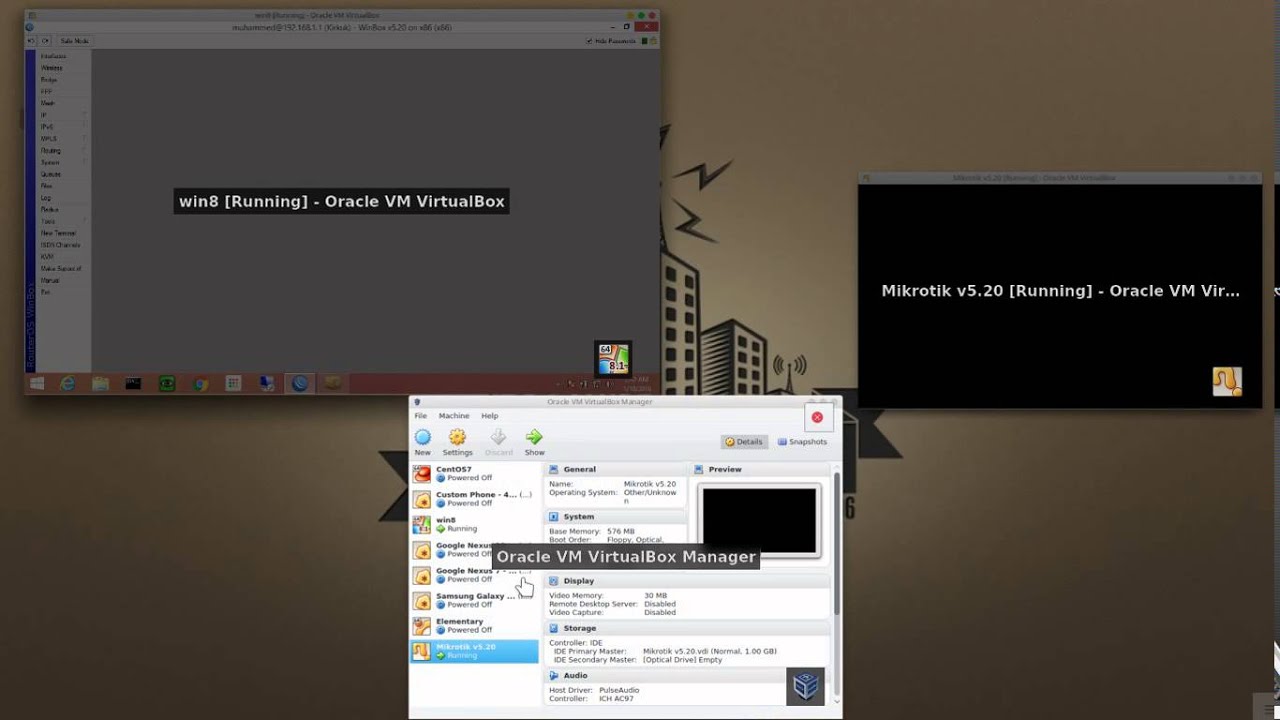This screenshot has height=720, width=1280.
Task: Click the Preview section icon
Action: point(699,469)
